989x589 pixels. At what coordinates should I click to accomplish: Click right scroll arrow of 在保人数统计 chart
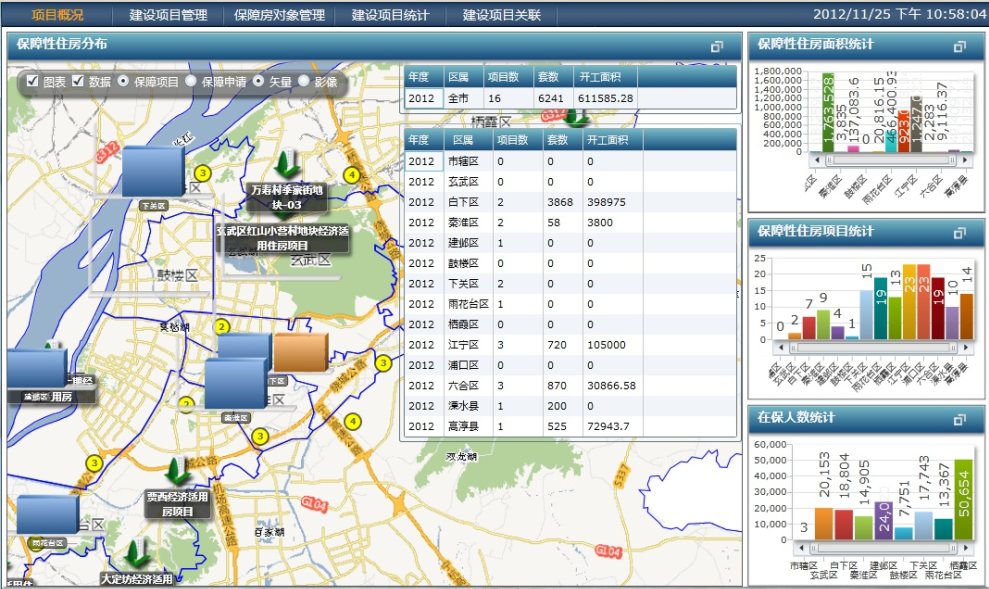coord(966,548)
